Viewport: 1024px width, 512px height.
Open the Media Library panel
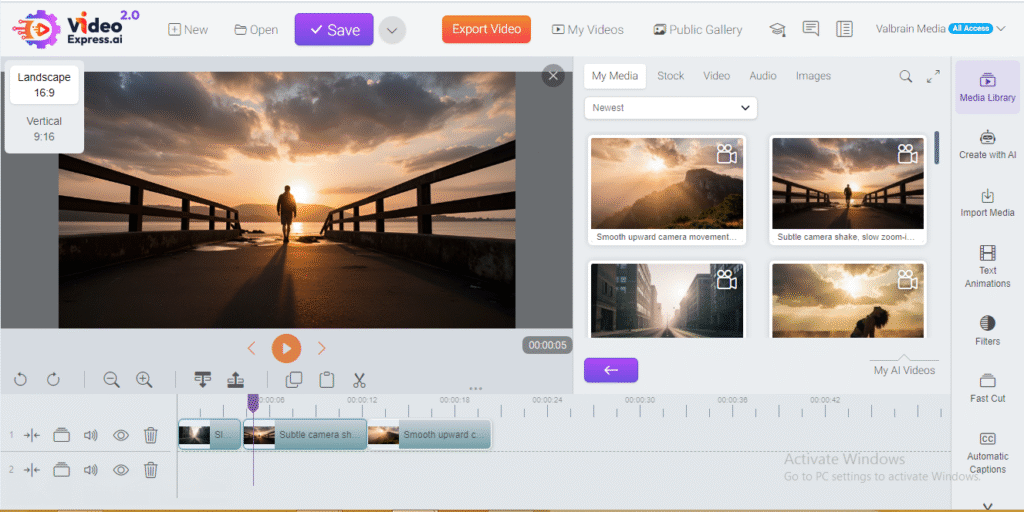987,88
